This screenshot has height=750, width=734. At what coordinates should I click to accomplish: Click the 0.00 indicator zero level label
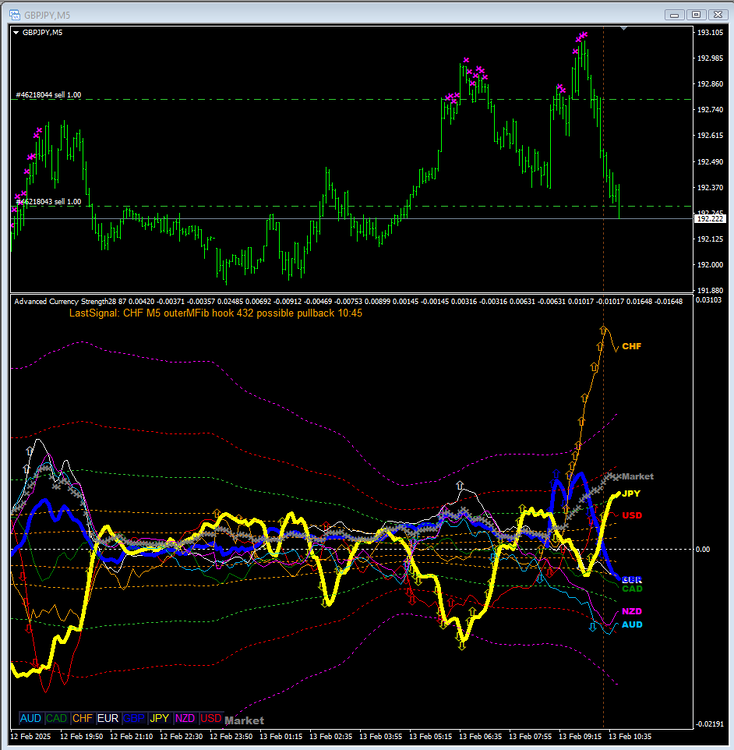703,550
